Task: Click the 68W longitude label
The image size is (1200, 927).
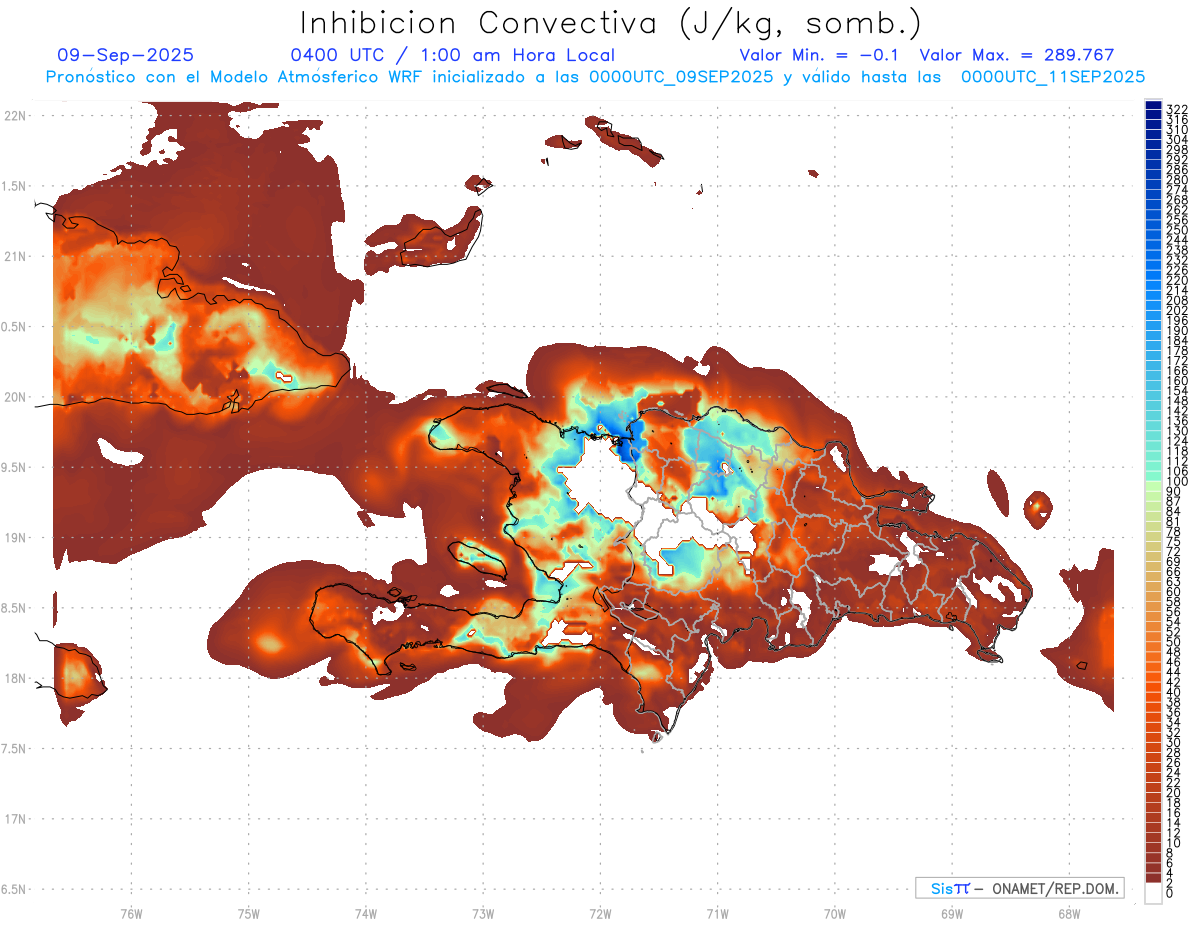Action: click(1068, 913)
